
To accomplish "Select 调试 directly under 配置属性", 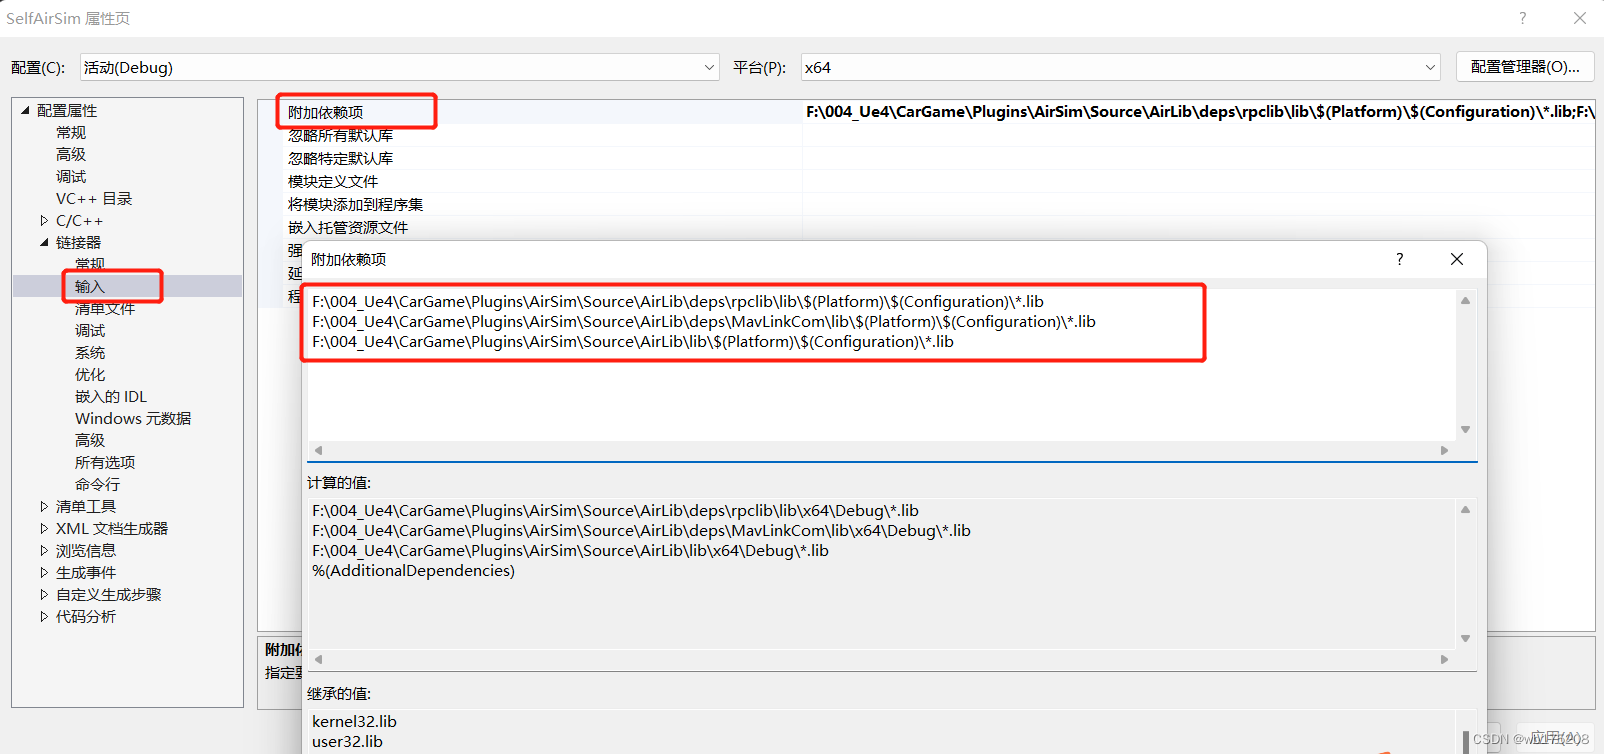I will [x=71, y=176].
